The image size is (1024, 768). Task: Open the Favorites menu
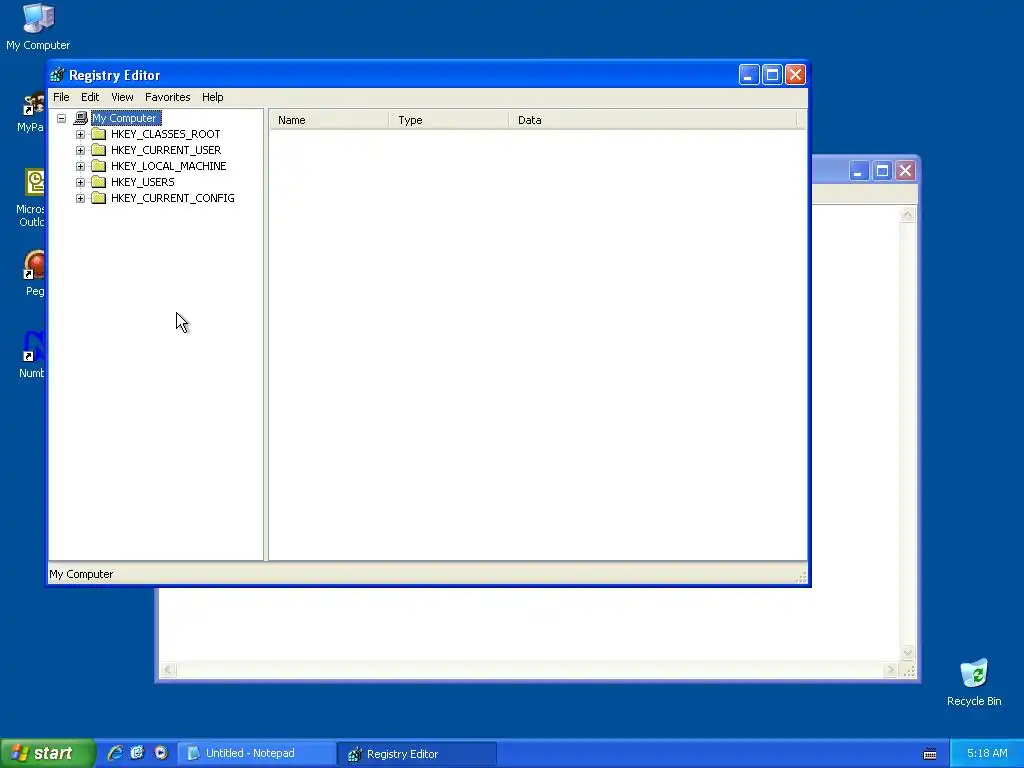[168, 97]
